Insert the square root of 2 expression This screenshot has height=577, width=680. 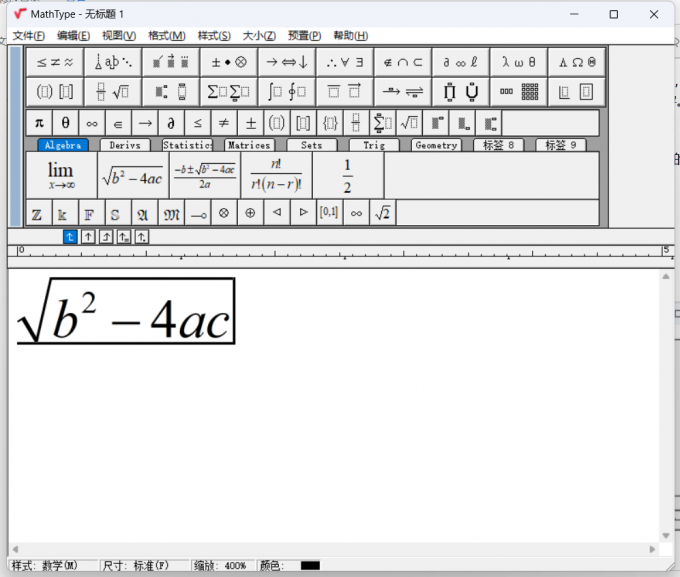pos(382,213)
